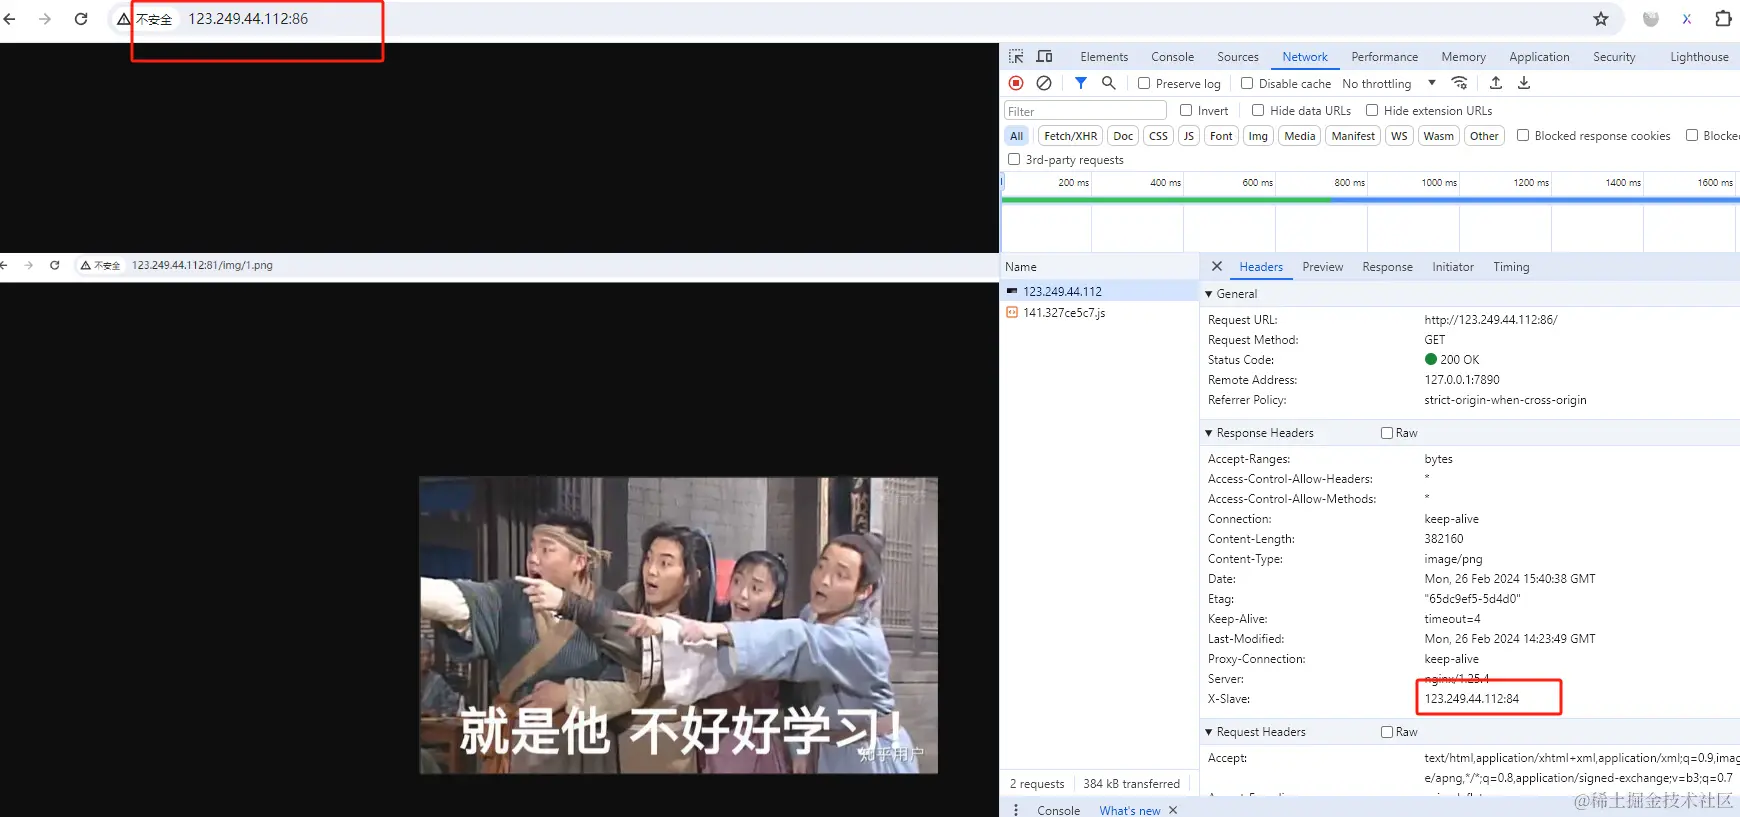
Task: Switch to the Elements panel
Action: click(1104, 57)
